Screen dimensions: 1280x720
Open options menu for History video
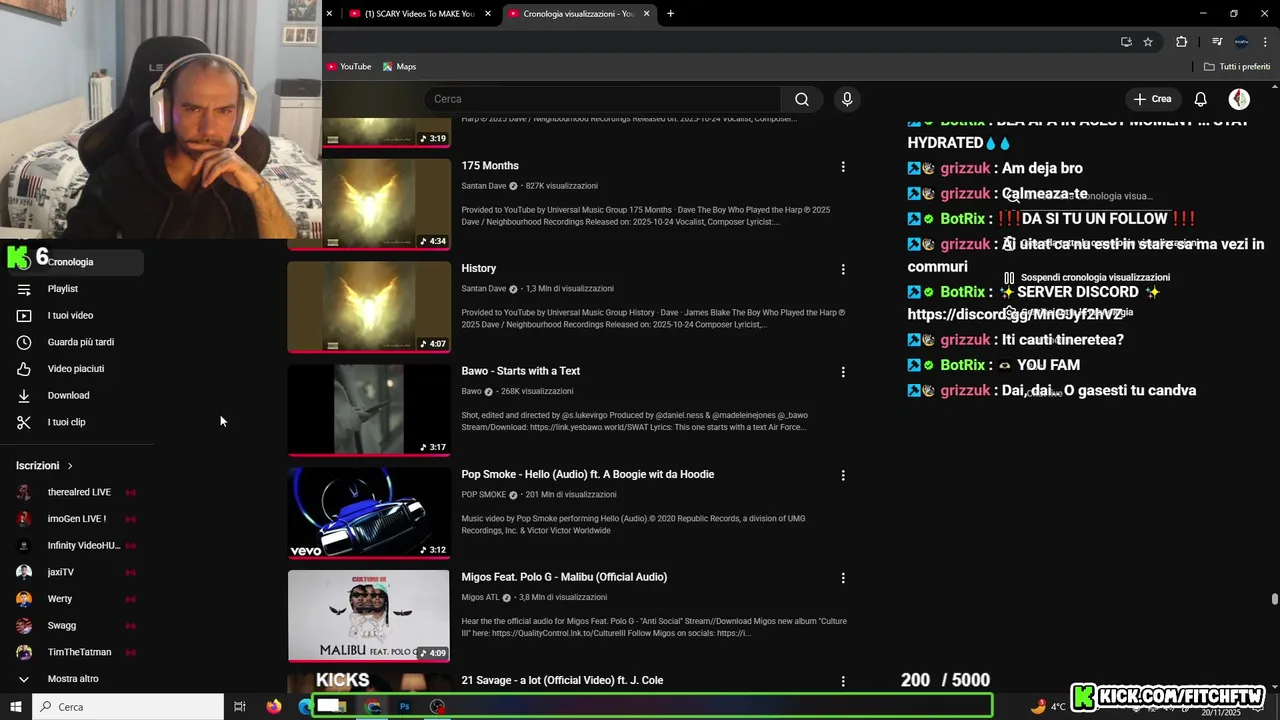tap(843, 269)
